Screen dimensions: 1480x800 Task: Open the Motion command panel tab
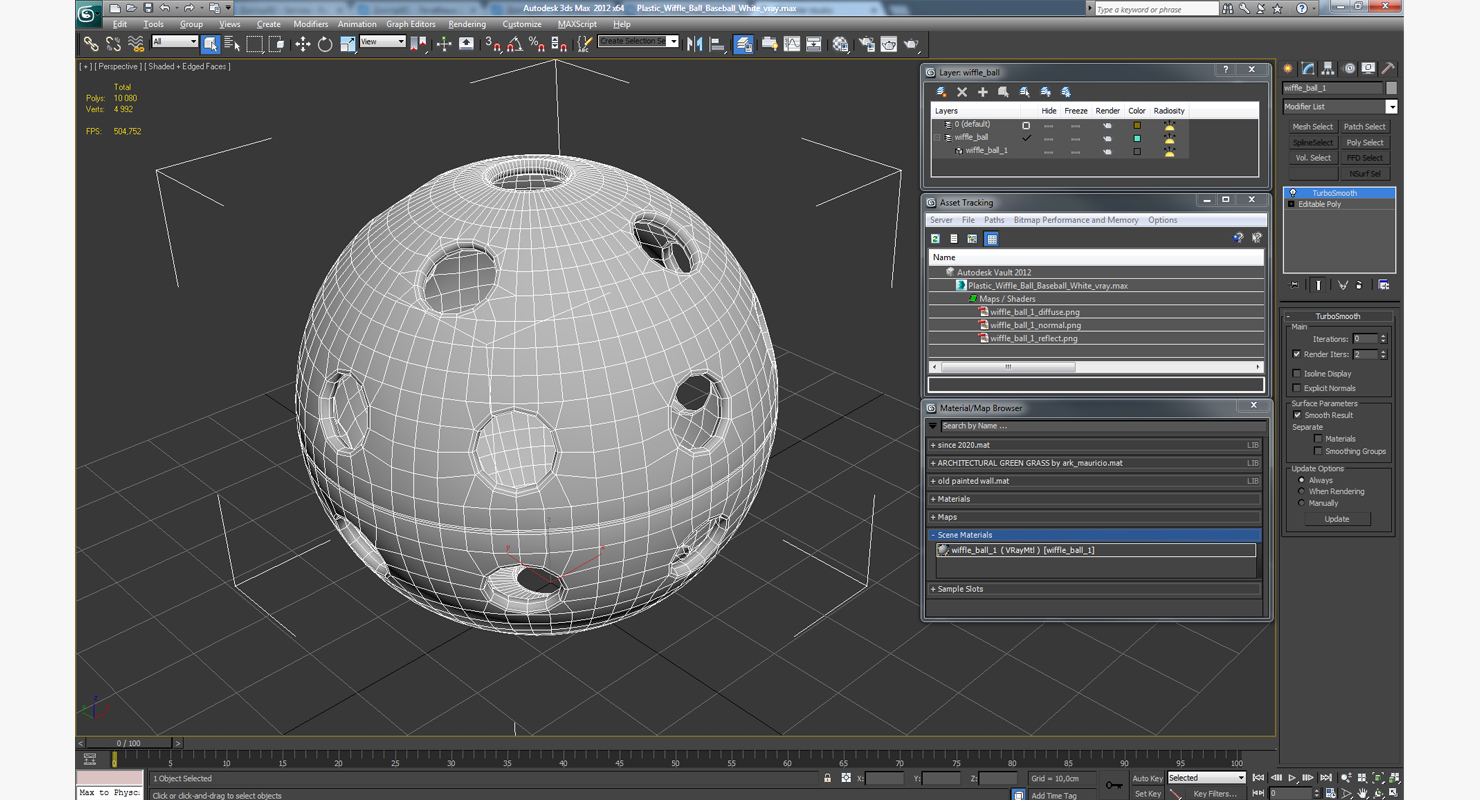tap(1349, 68)
